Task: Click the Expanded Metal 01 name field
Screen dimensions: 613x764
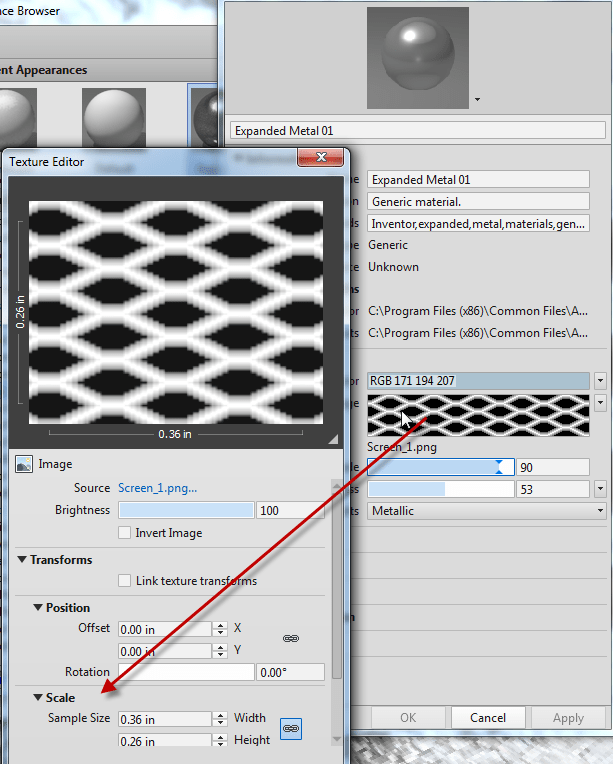Action: point(478,179)
